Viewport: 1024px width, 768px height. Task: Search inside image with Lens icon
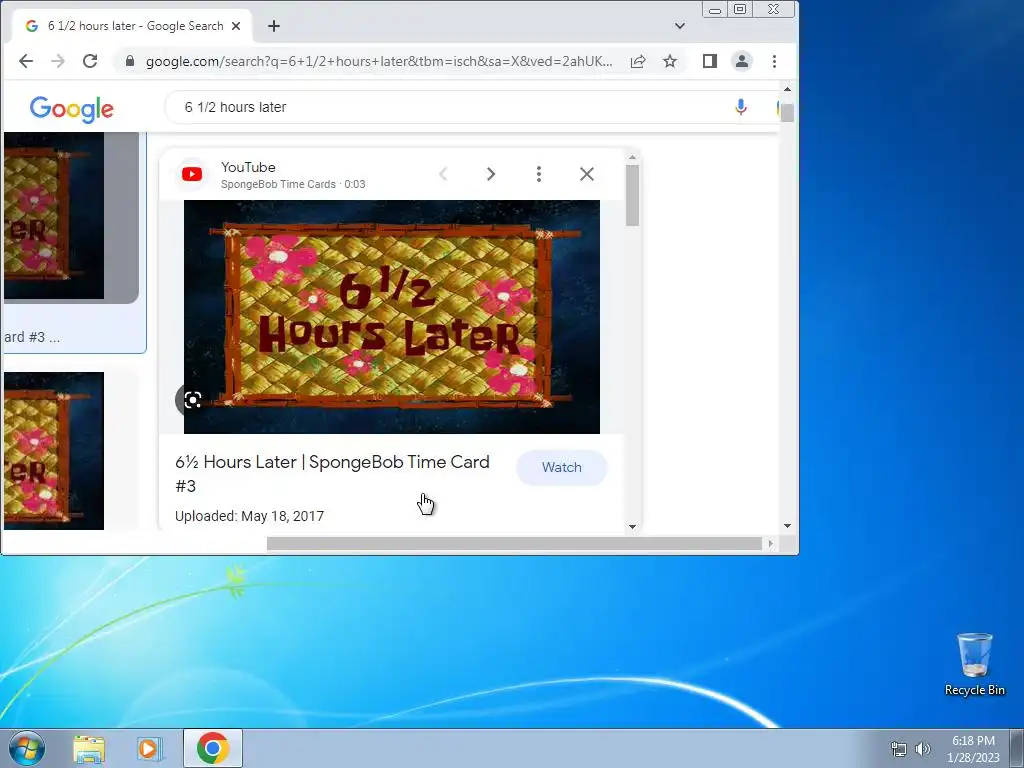[192, 400]
